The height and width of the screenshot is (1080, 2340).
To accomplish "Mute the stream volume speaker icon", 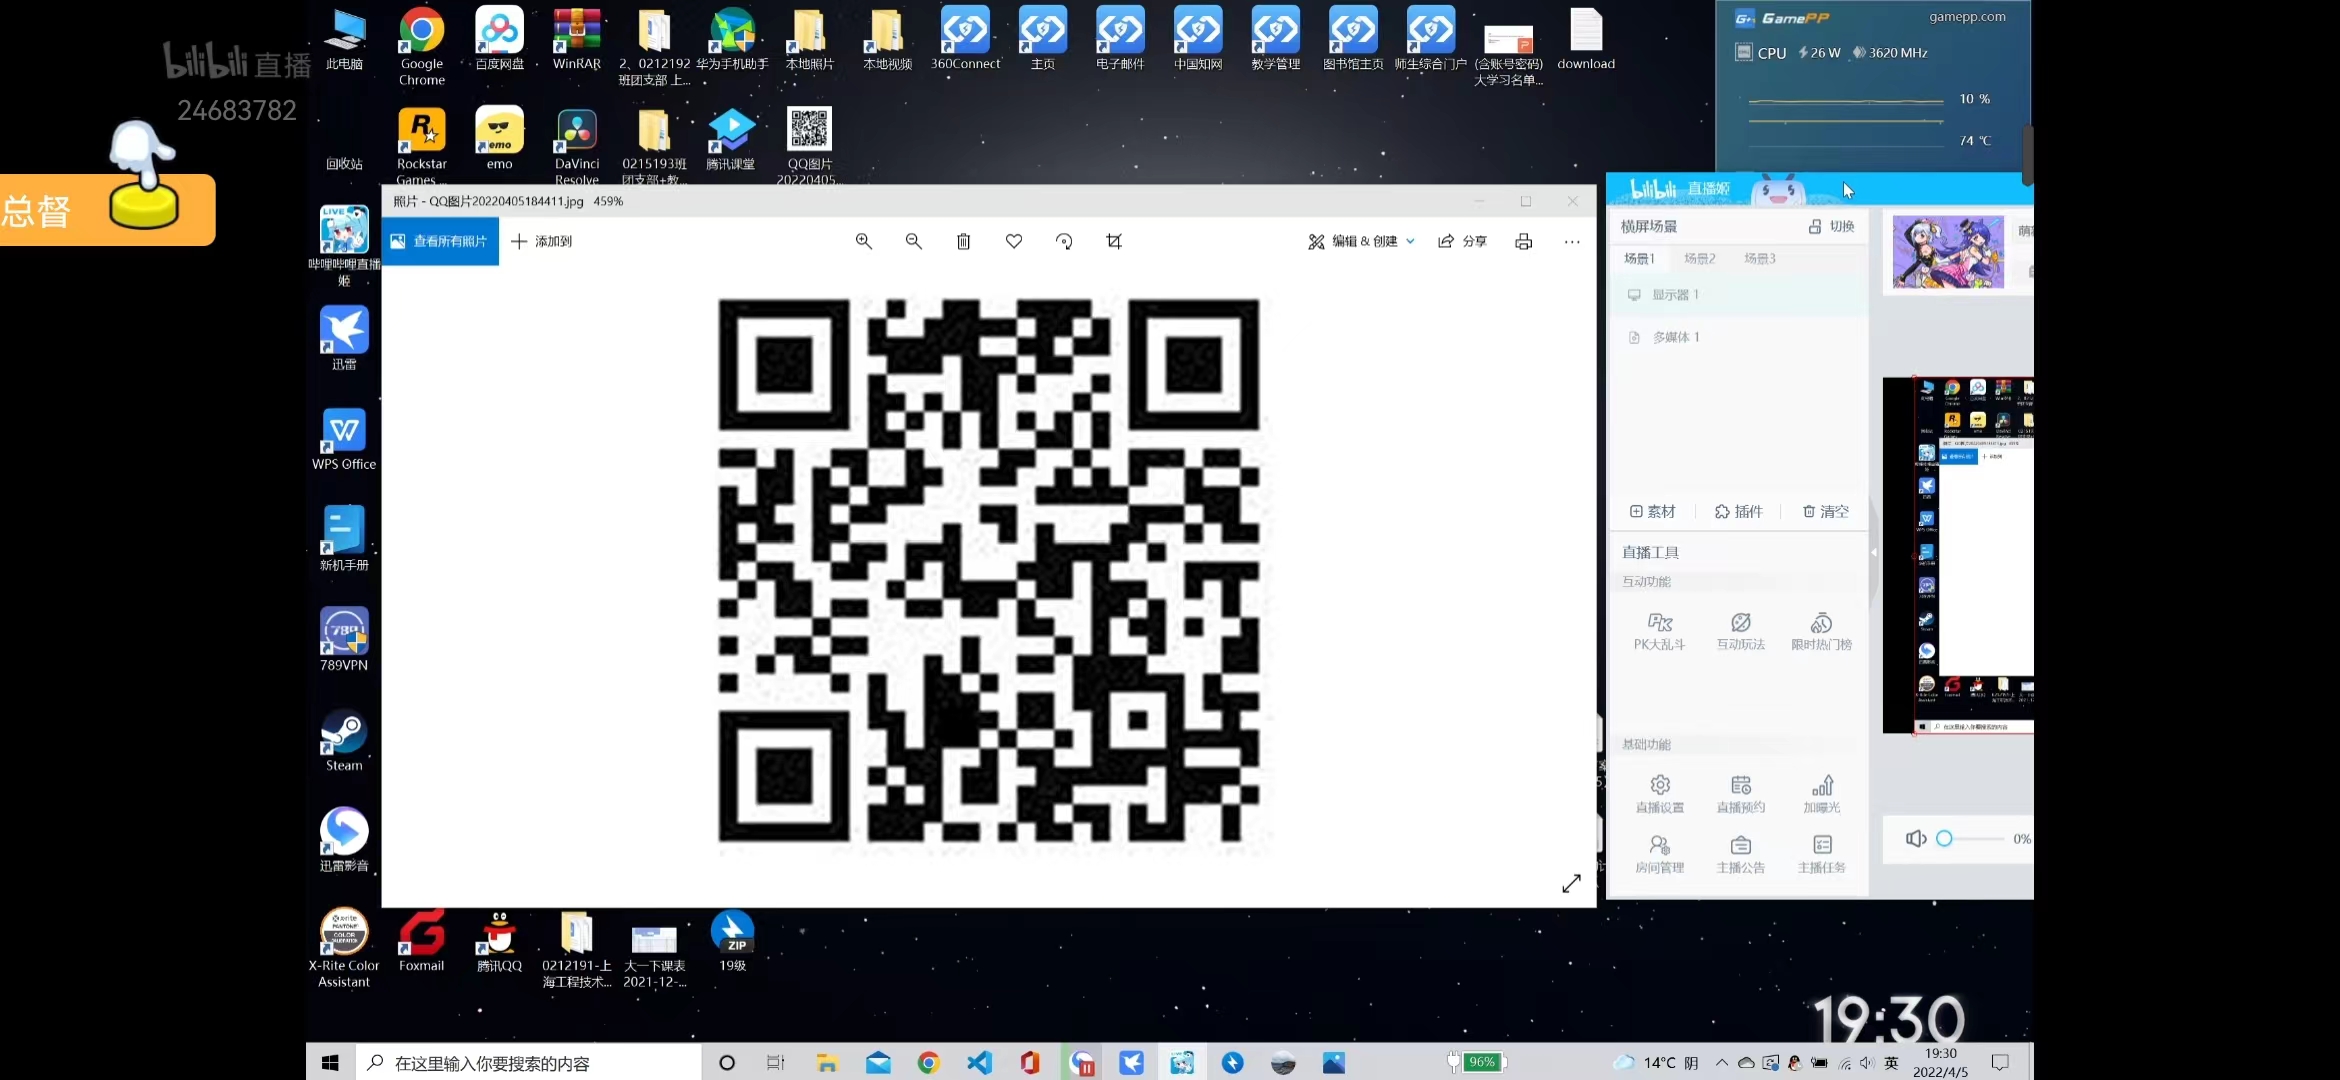I will 1915,839.
